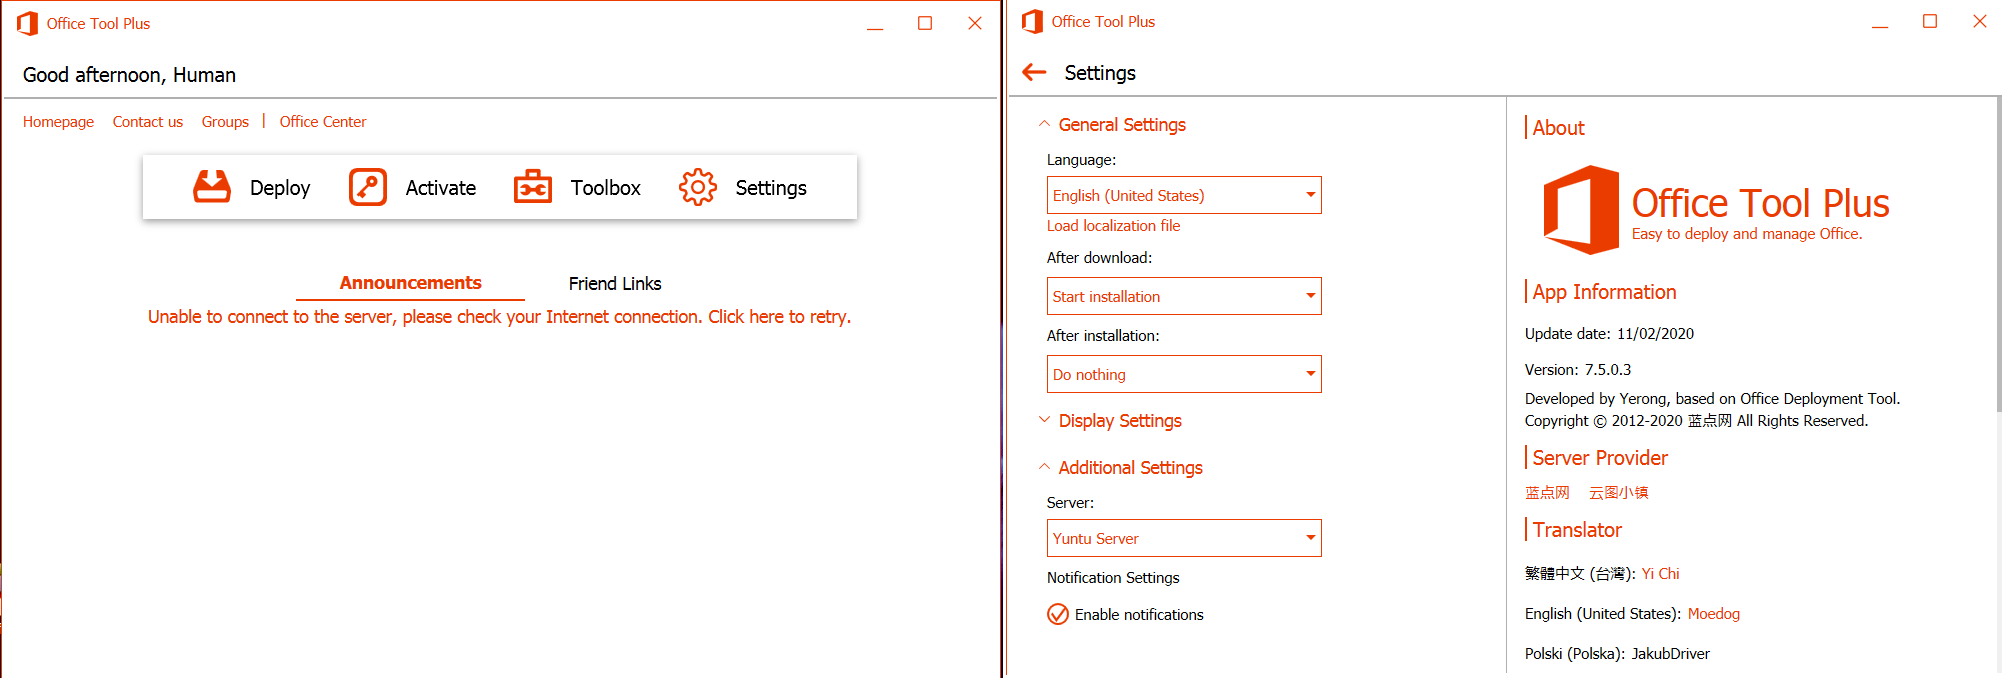2012x682 pixels.
Task: Close the Settings window
Action: [1980, 21]
